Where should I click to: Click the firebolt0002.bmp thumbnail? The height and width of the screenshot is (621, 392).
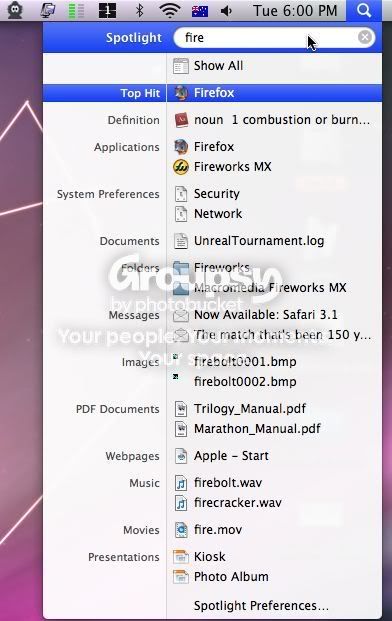175,376
